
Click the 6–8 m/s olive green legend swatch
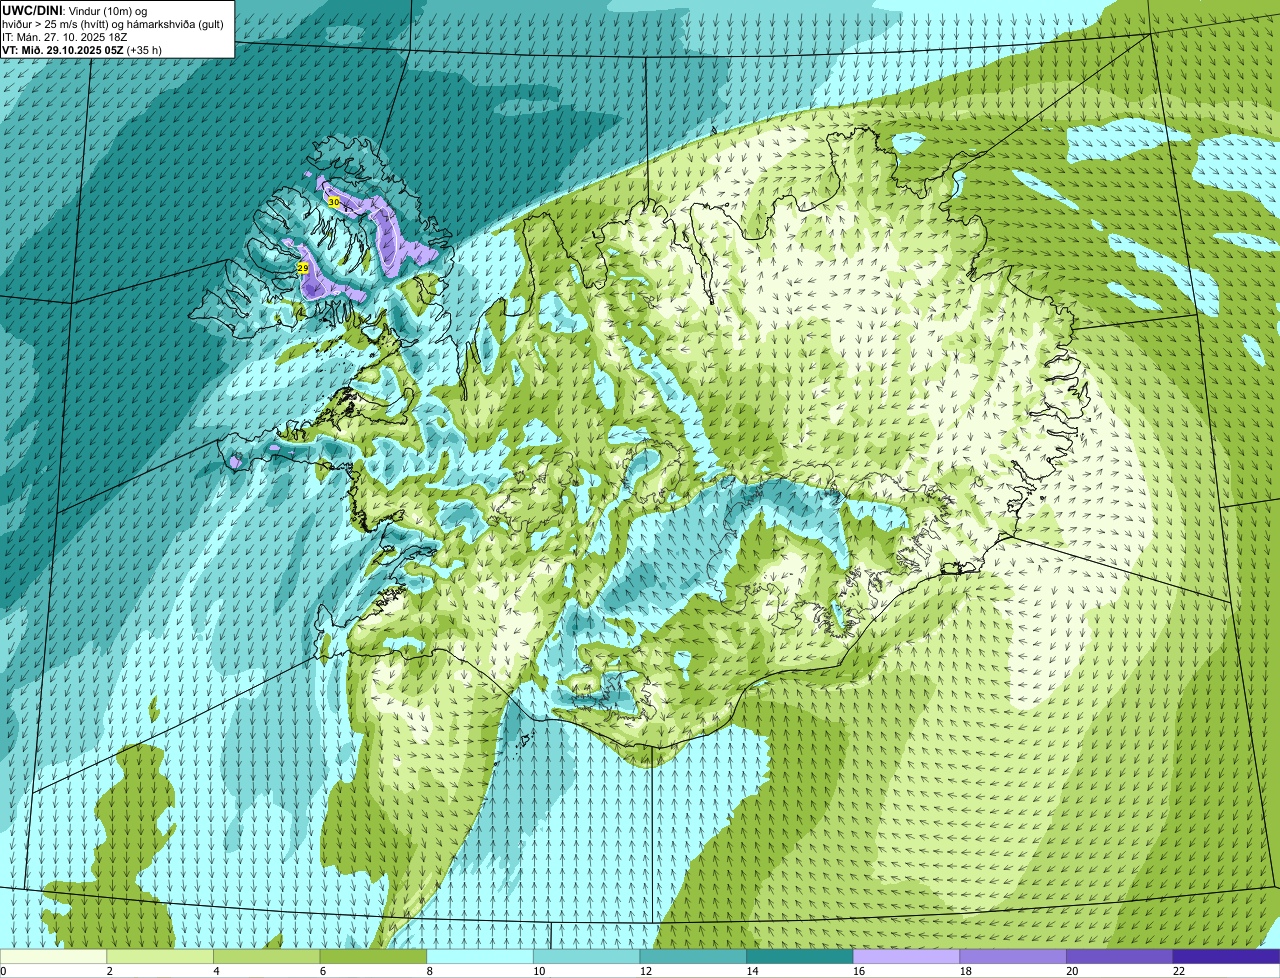pyautogui.click(x=373, y=956)
